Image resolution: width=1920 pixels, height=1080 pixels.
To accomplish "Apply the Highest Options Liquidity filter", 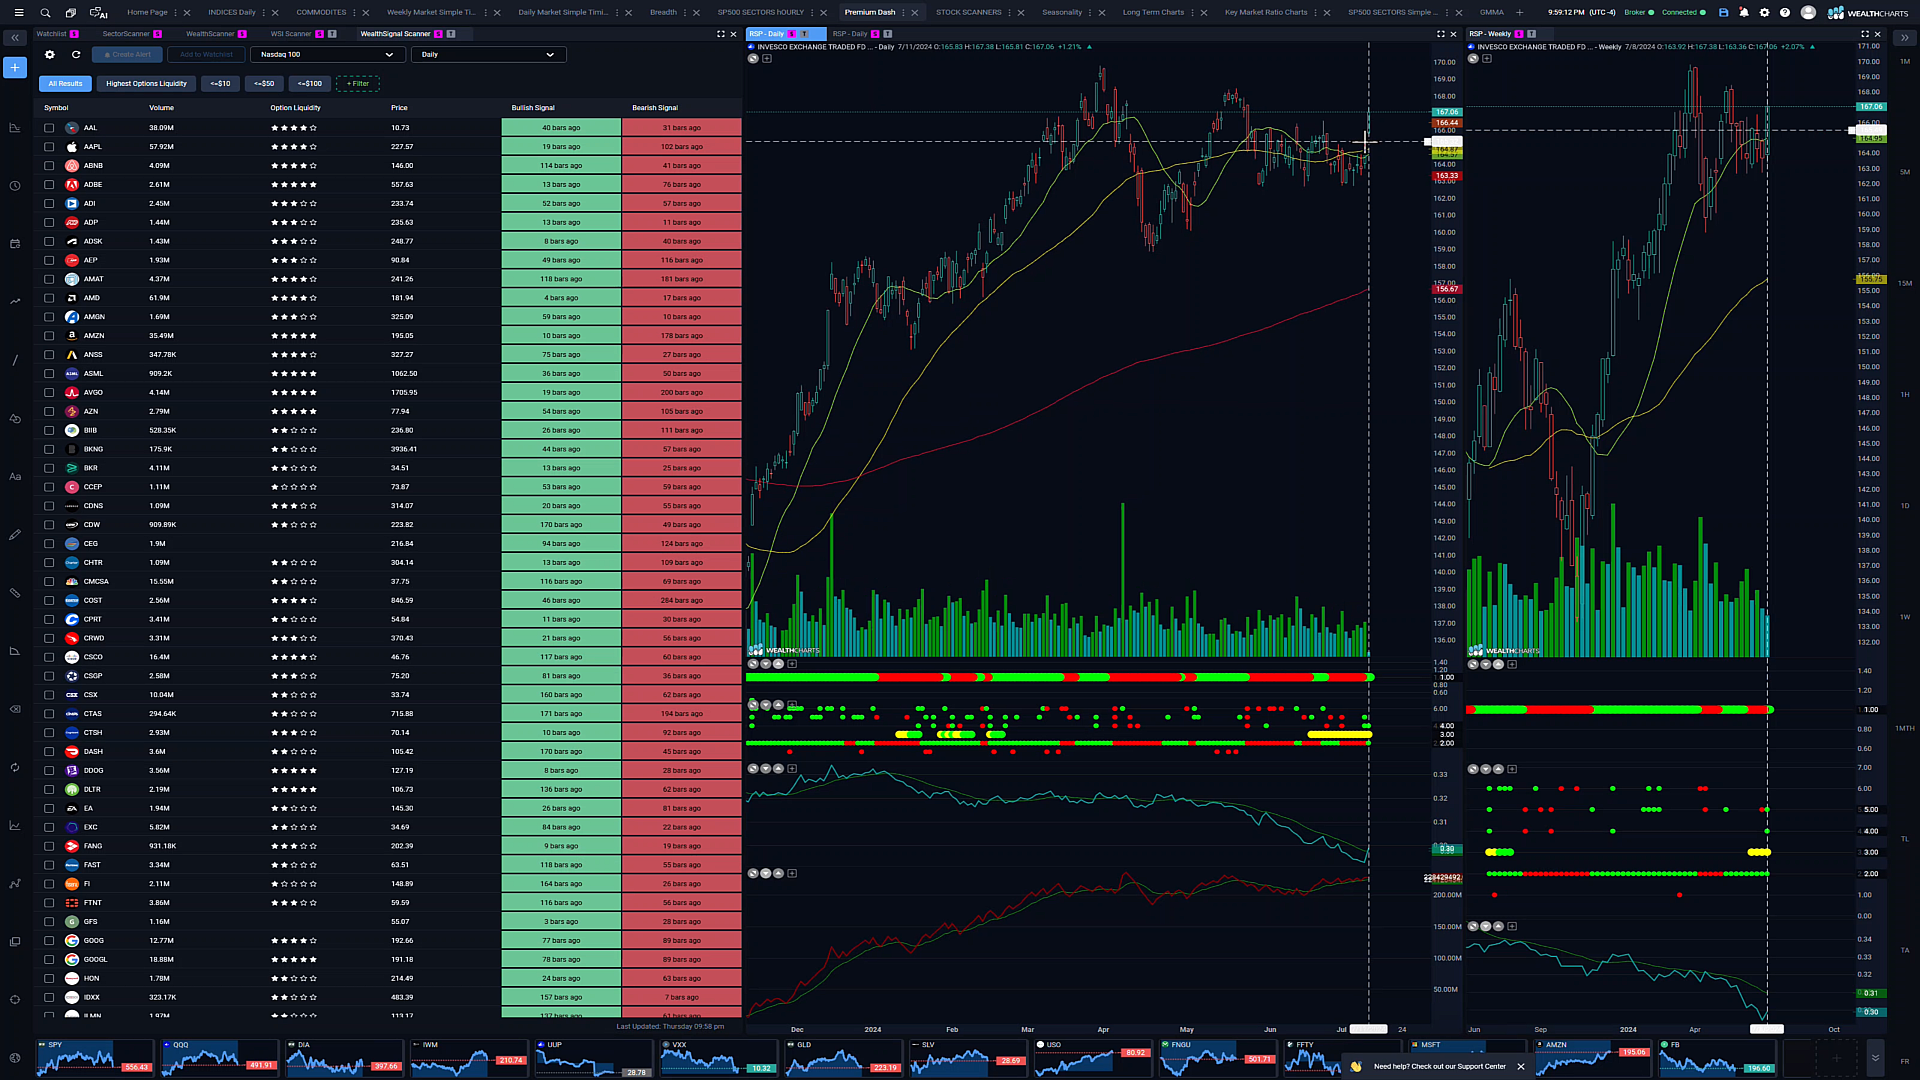I will click(x=146, y=84).
